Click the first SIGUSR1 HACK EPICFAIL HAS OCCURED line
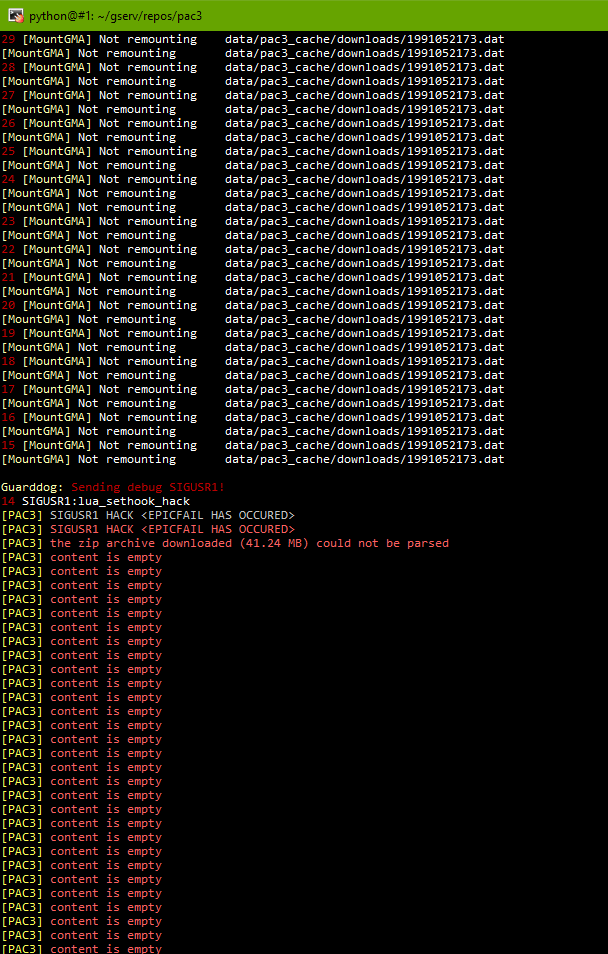 tap(150, 515)
